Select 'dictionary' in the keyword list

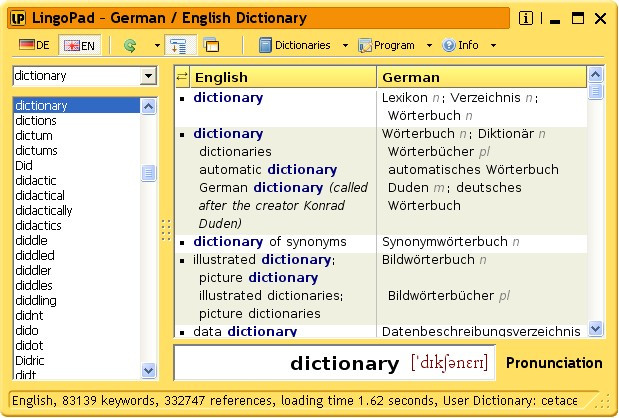pyautogui.click(x=77, y=105)
